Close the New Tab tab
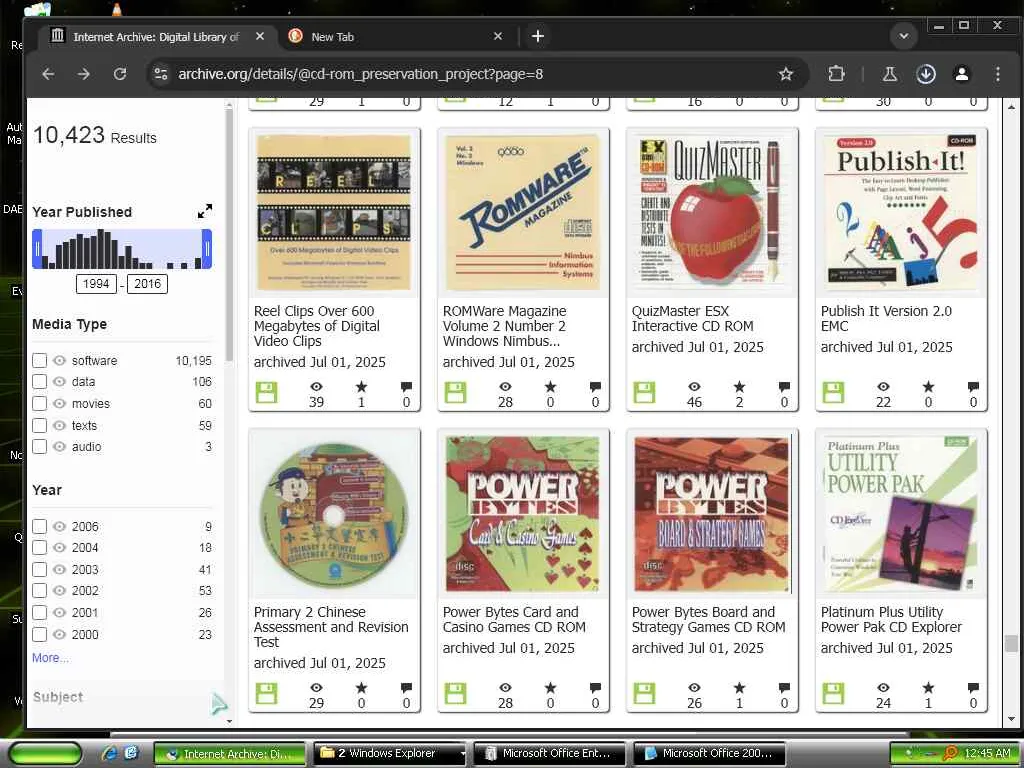This screenshot has height=768, width=1024. tap(498, 37)
